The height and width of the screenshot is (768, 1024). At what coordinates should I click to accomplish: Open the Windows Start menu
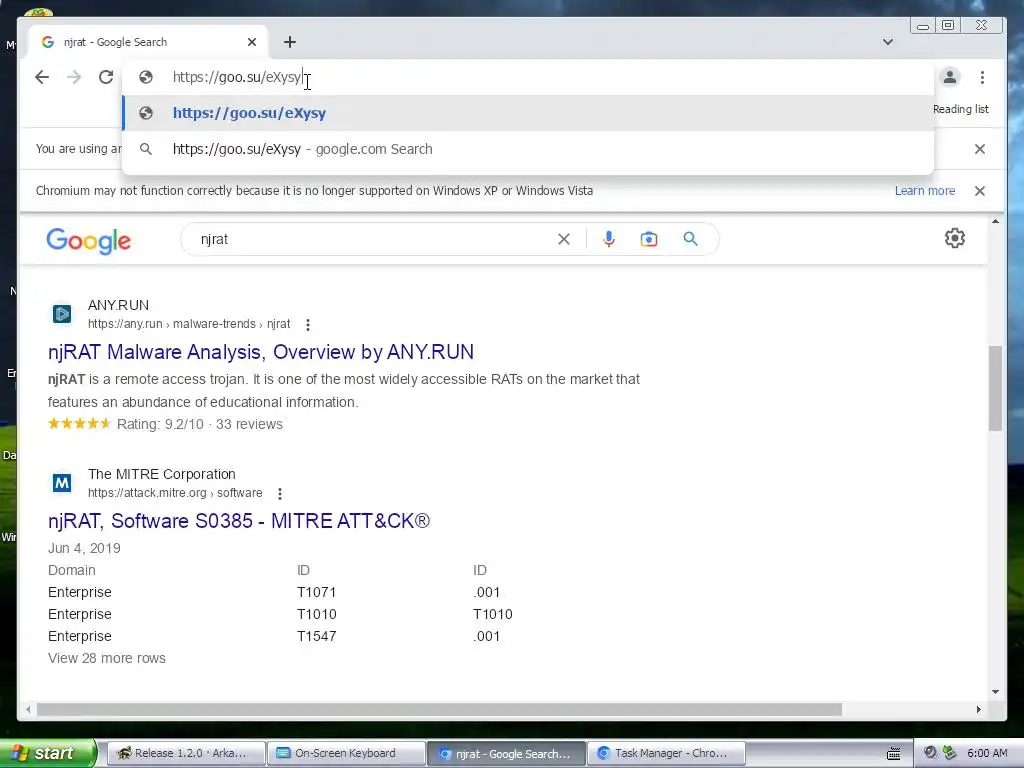pyautogui.click(x=47, y=753)
